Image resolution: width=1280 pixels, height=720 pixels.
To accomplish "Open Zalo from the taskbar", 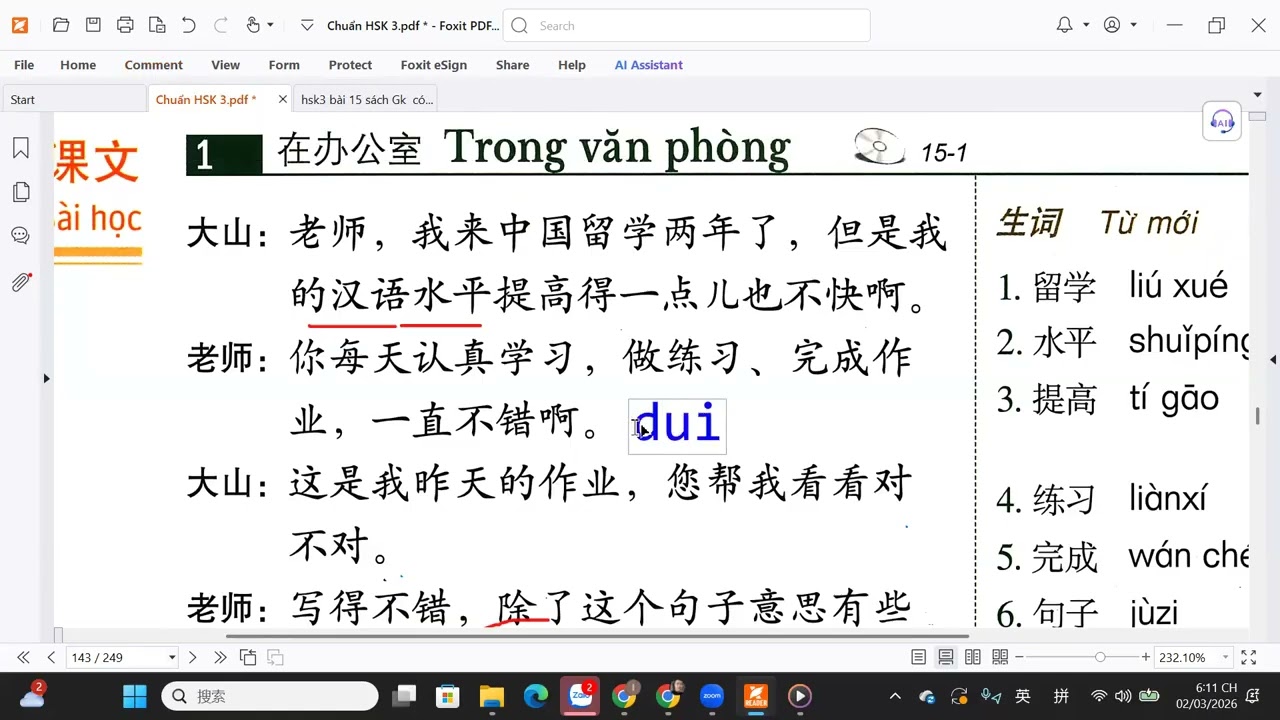I will point(581,696).
